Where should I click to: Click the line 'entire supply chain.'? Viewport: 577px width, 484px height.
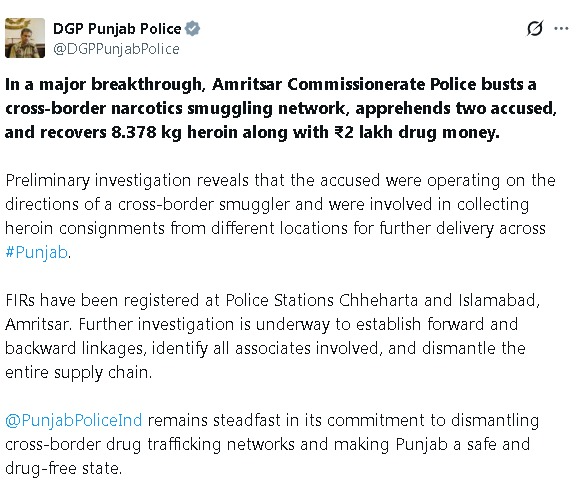click(x=78, y=372)
